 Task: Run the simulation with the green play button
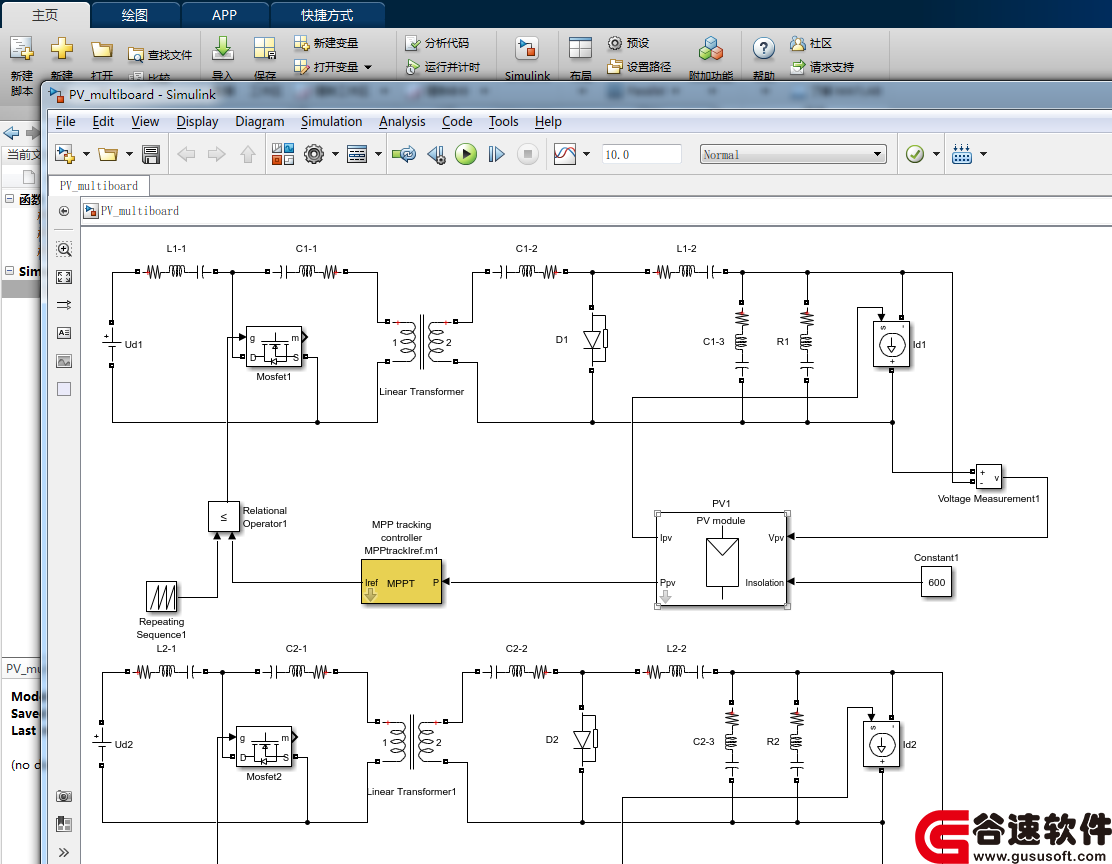[466, 154]
